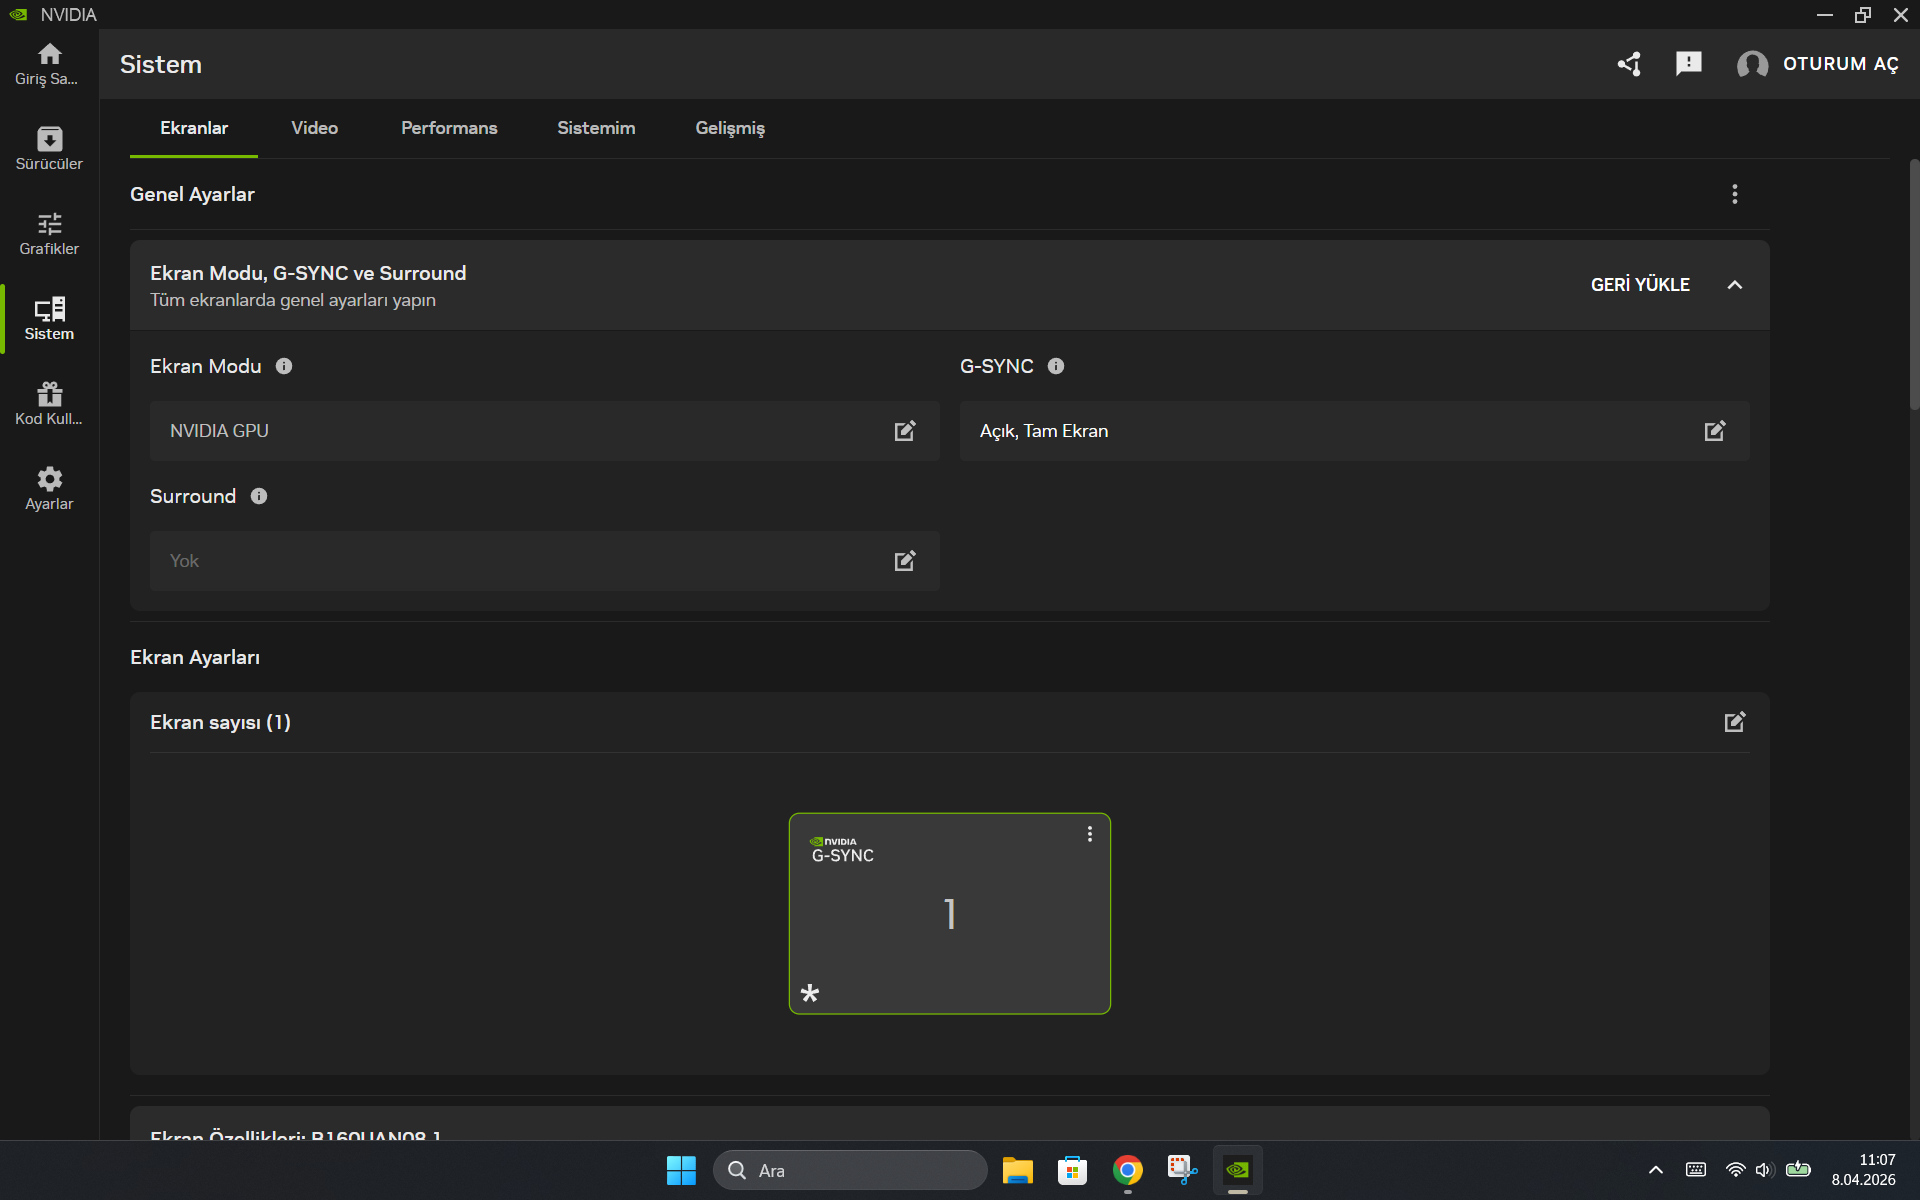Switch to the Gelişmiş tab
The image size is (1920, 1200).
point(730,128)
